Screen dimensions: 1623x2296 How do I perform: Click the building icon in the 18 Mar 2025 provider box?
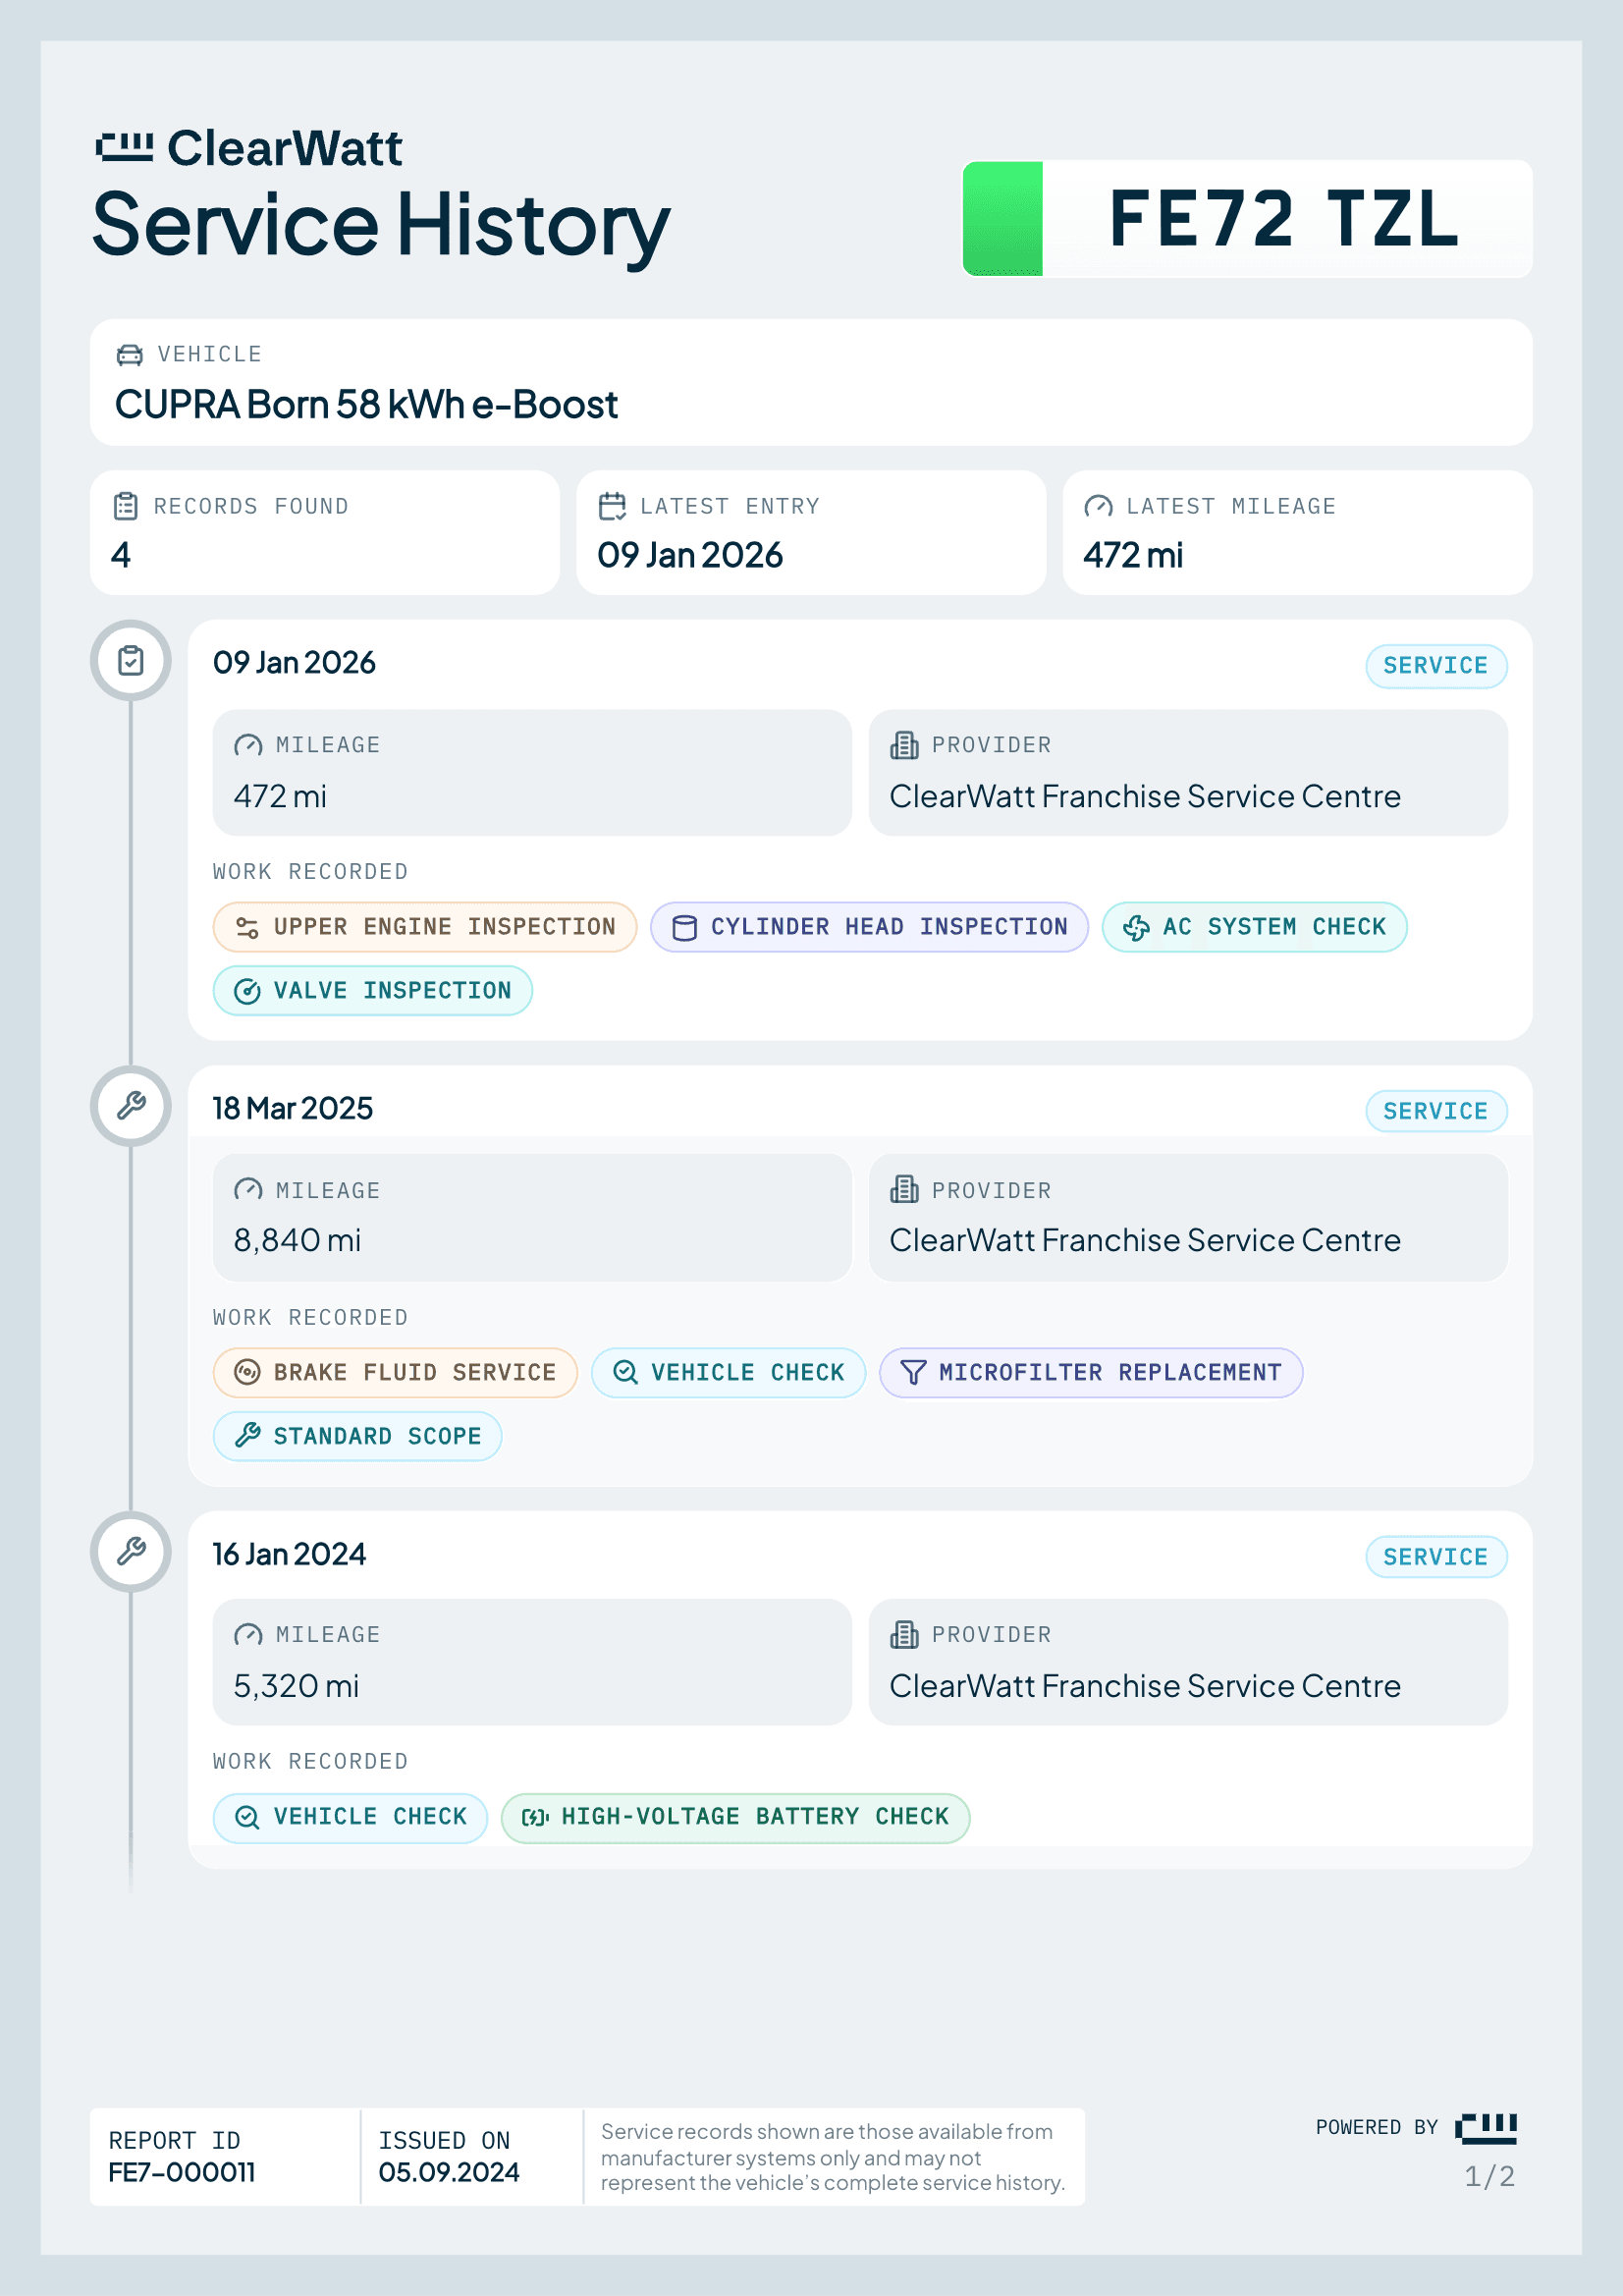[904, 1190]
